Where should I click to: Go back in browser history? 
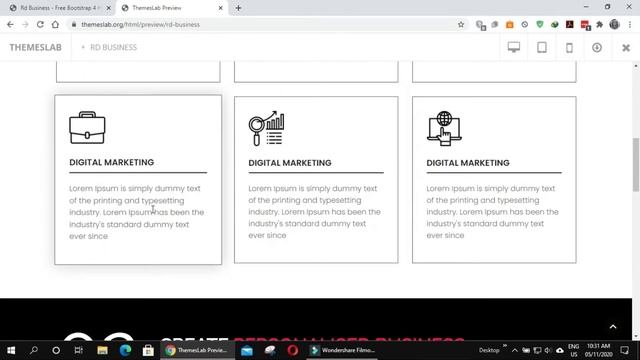click(10, 24)
